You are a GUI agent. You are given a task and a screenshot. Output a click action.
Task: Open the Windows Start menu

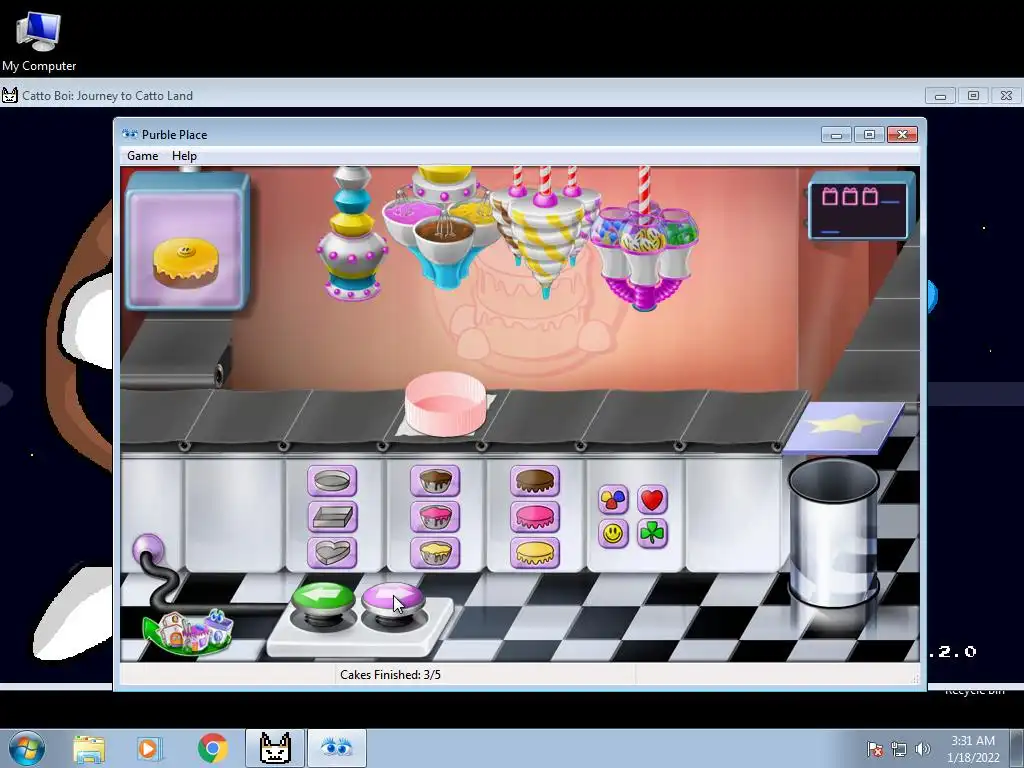point(27,748)
